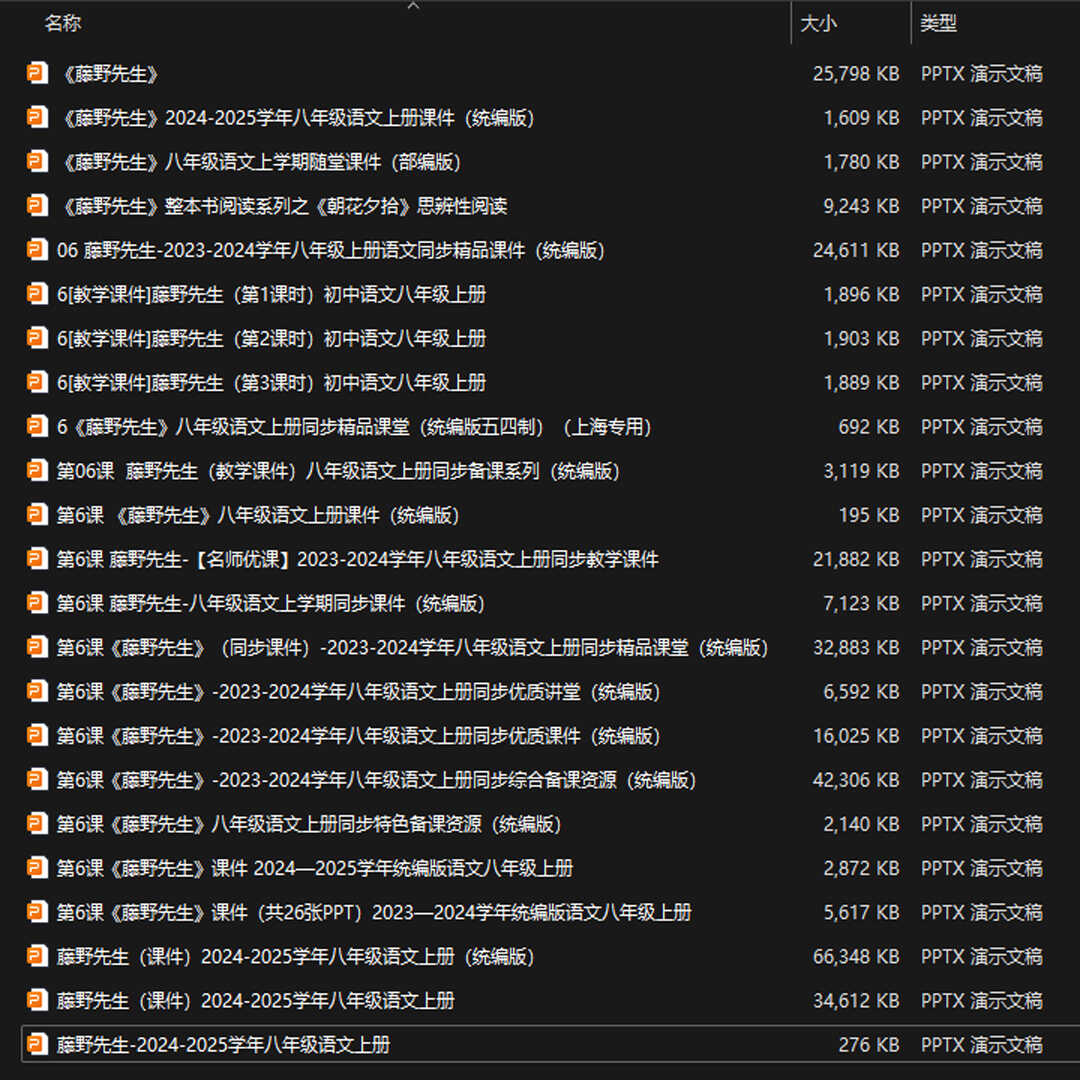Viewport: 1080px width, 1080px height.
Task: Select 第06课 藤野先生（教学课件）同步备课系列 file name
Action: point(340,470)
